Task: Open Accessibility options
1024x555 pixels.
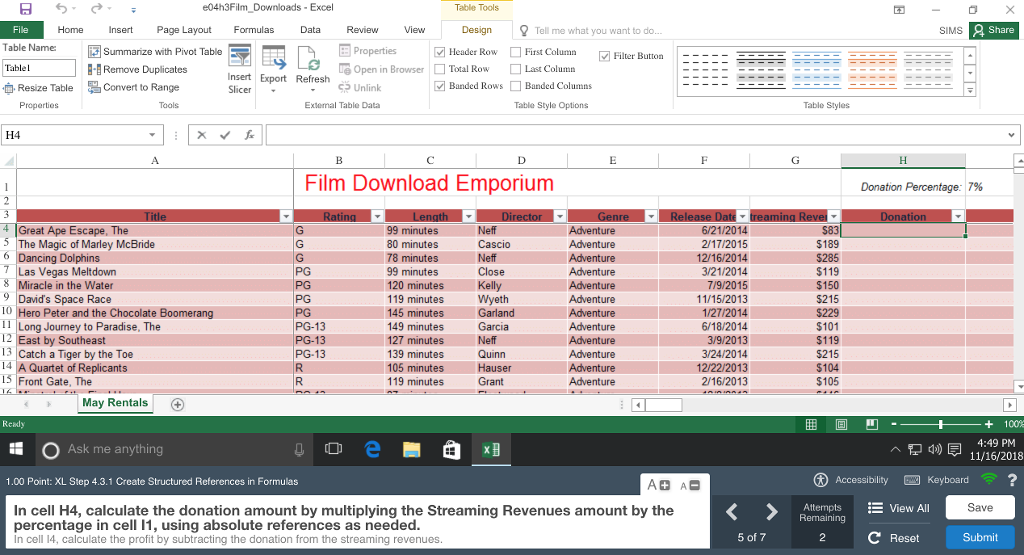Action: click(x=852, y=480)
